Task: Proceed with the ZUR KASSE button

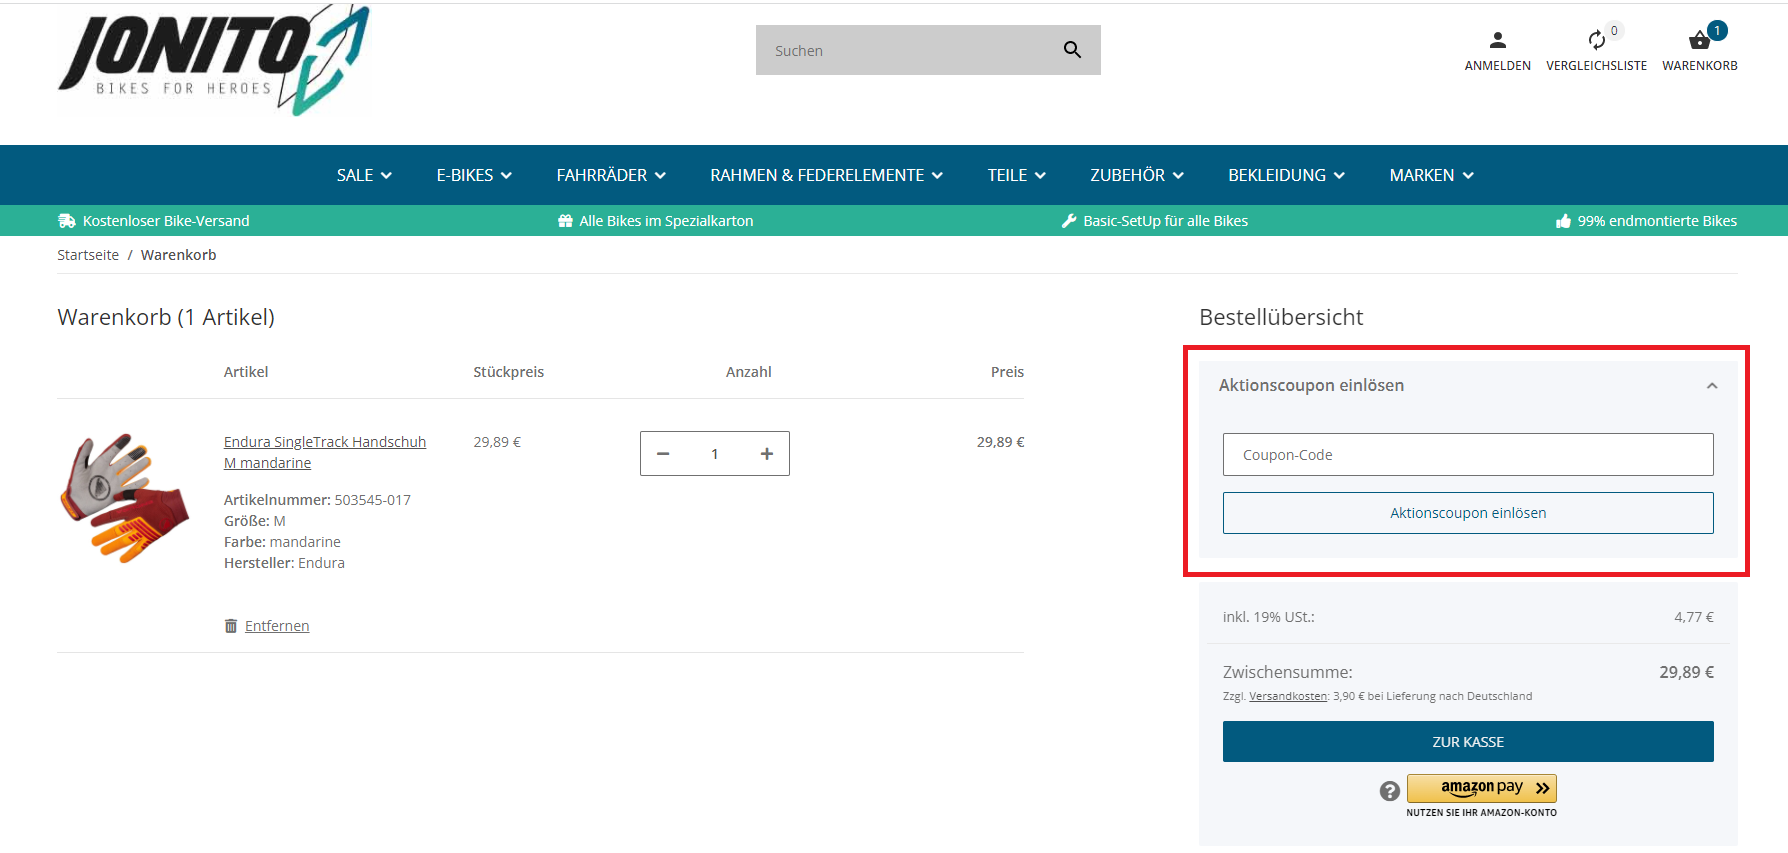Action: (x=1468, y=742)
